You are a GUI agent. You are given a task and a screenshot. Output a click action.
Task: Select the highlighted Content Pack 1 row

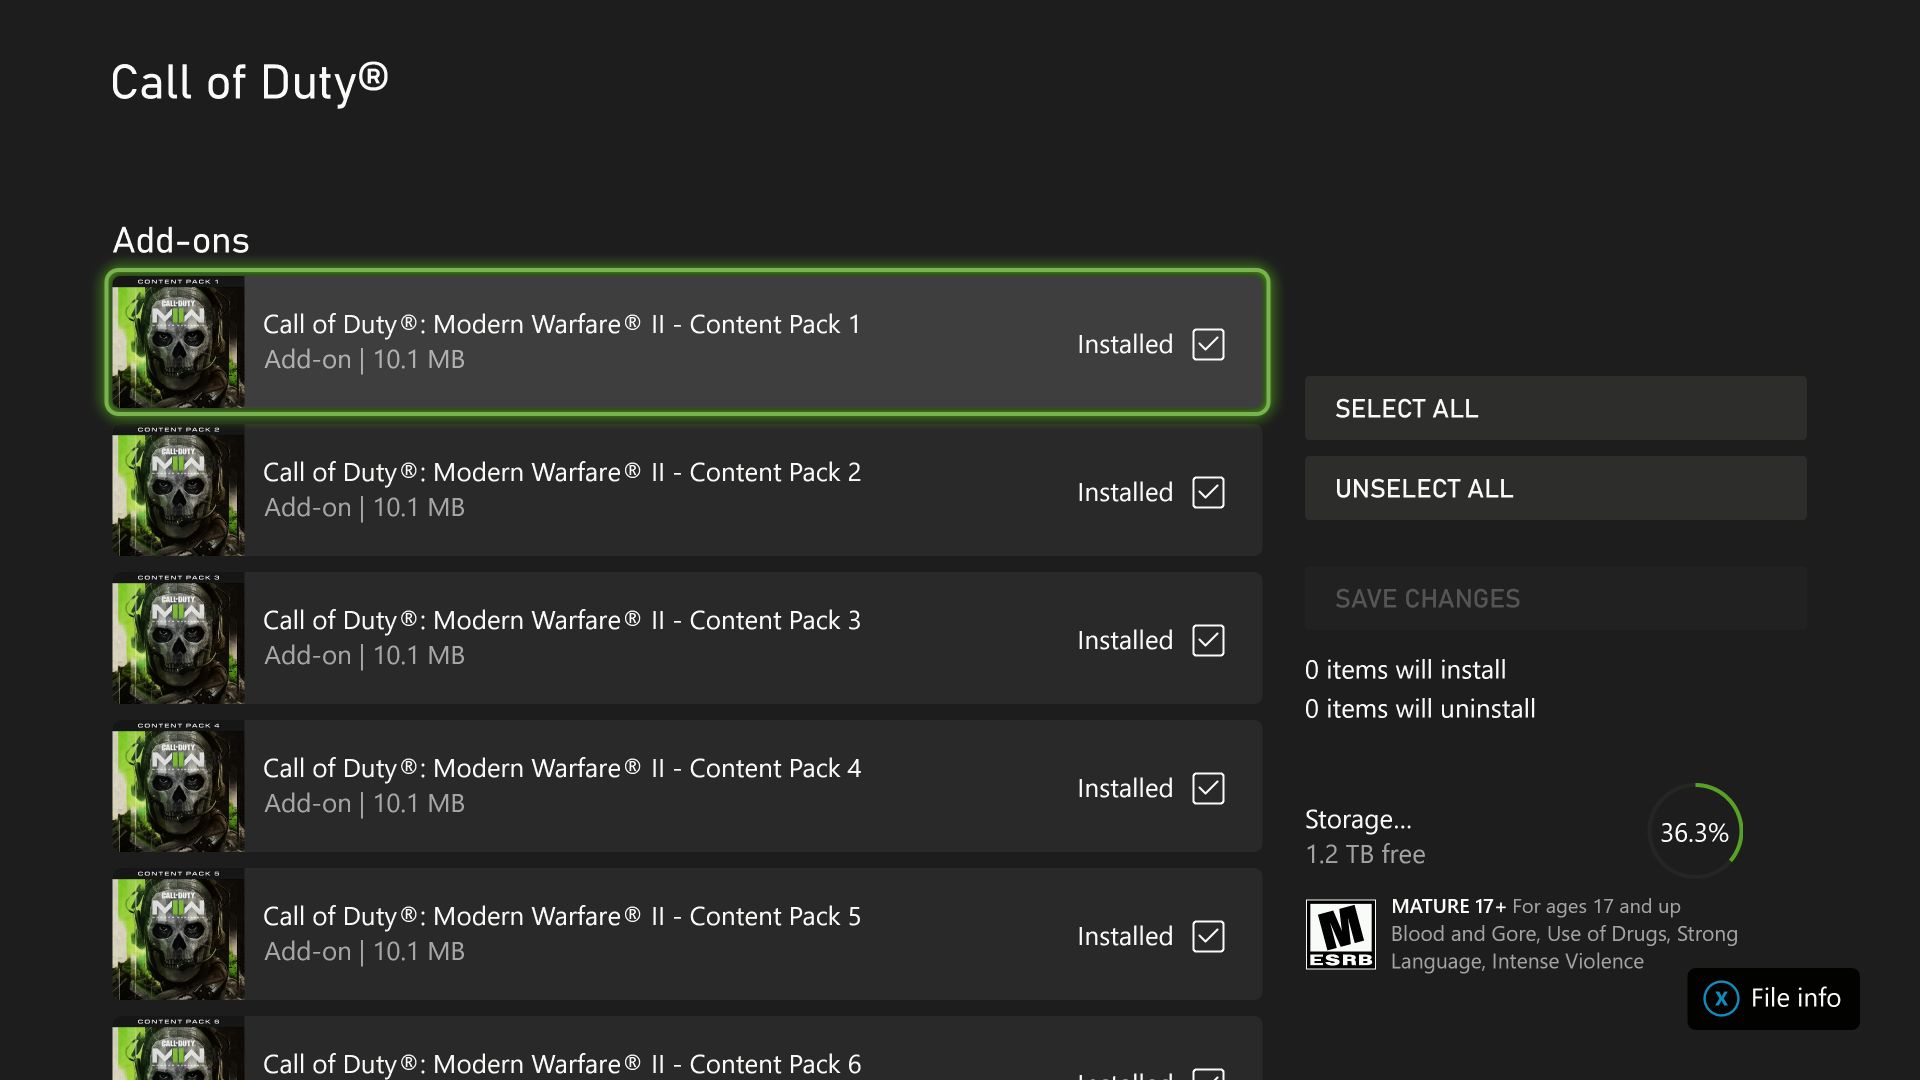[x=687, y=342]
